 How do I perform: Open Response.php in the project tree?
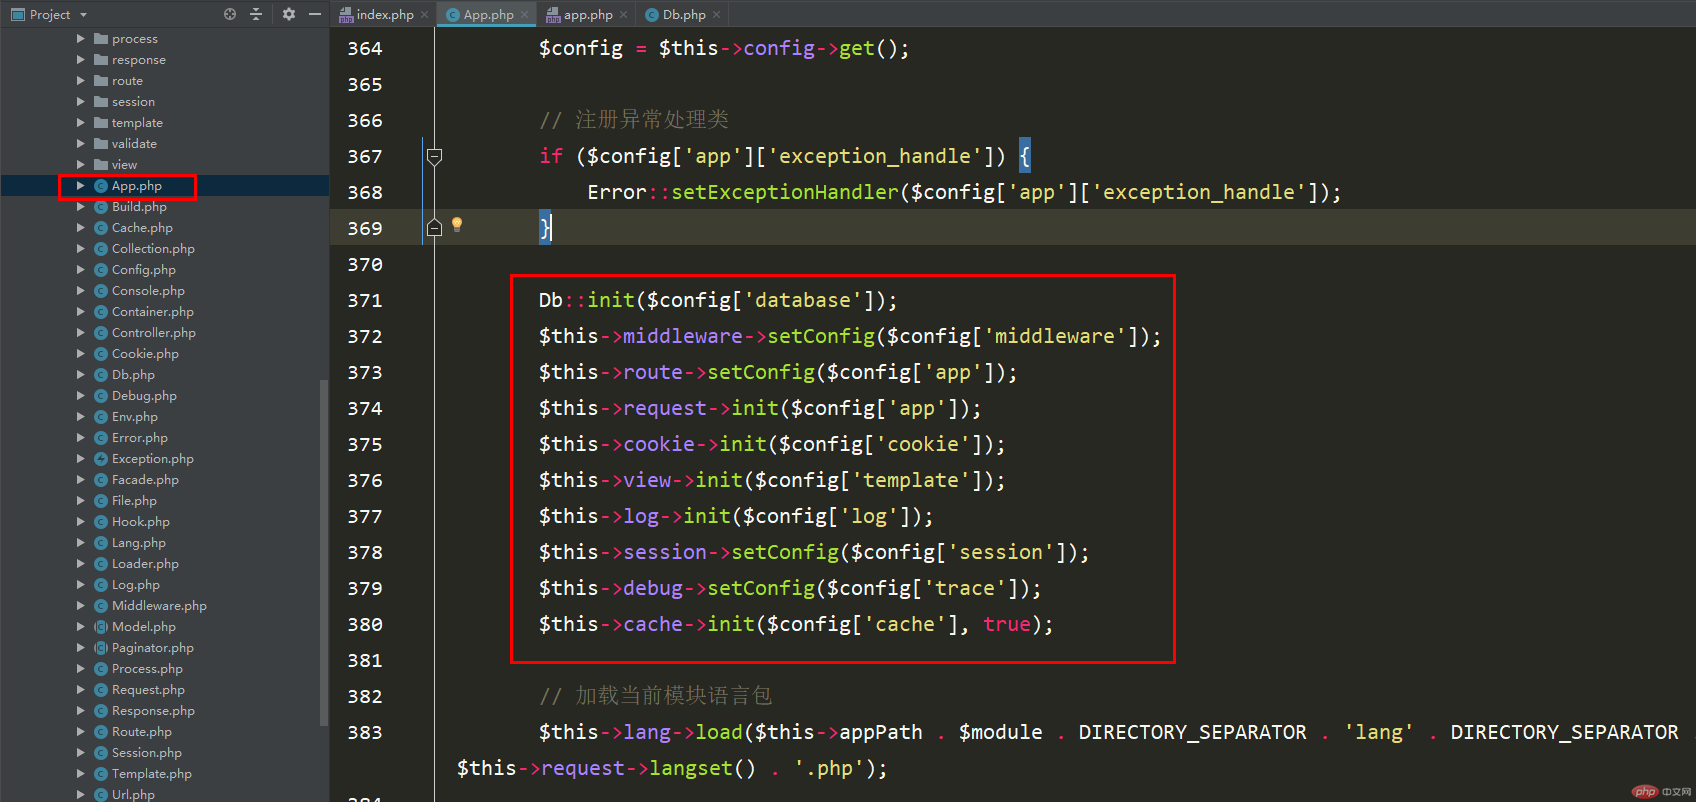(x=153, y=711)
